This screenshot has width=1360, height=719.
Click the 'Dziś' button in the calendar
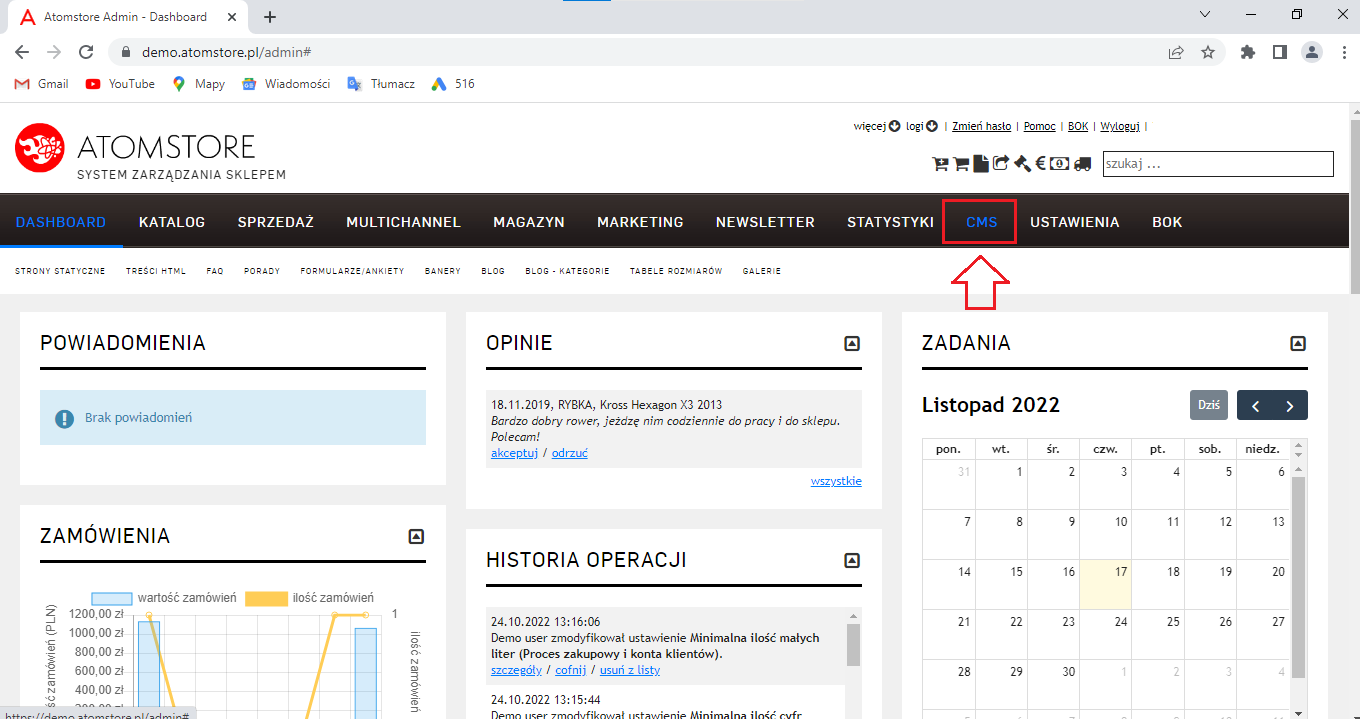(1208, 404)
